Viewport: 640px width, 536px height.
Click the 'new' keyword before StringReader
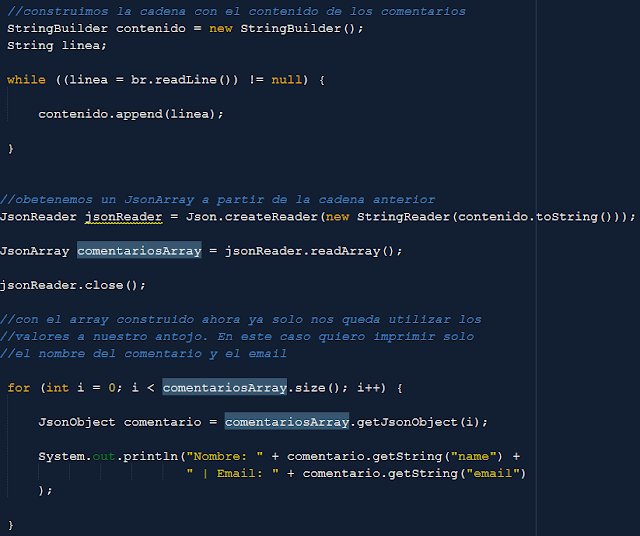tap(337, 217)
